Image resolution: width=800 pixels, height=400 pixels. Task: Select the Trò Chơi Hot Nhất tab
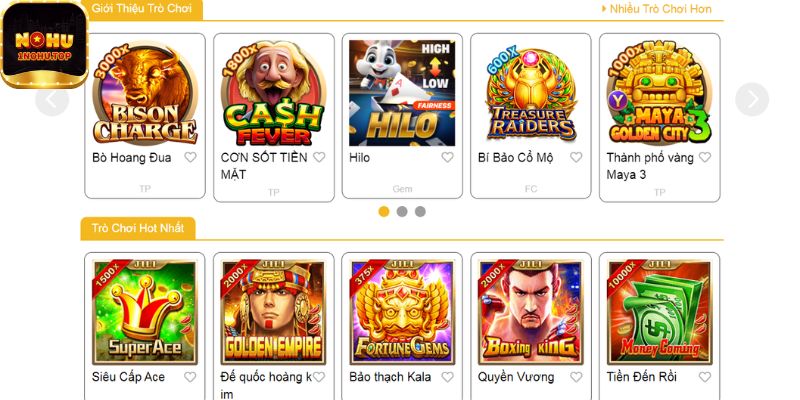[x=138, y=228]
